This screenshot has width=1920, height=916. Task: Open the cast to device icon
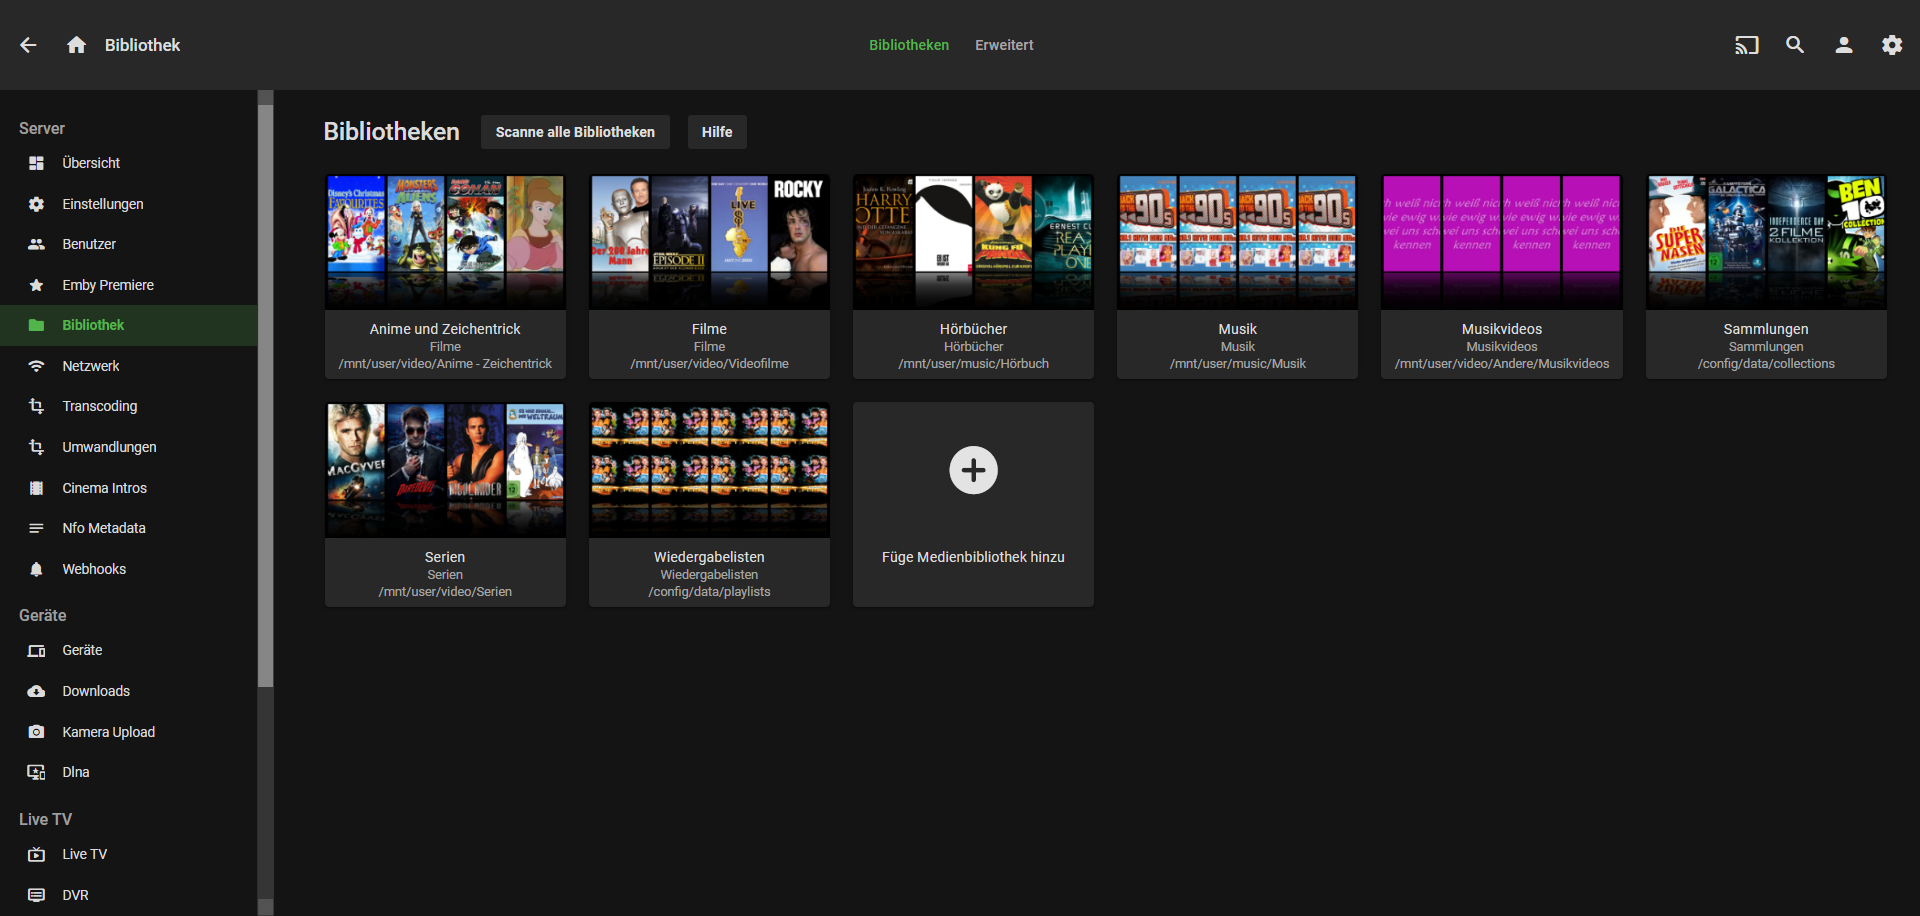[1746, 45]
